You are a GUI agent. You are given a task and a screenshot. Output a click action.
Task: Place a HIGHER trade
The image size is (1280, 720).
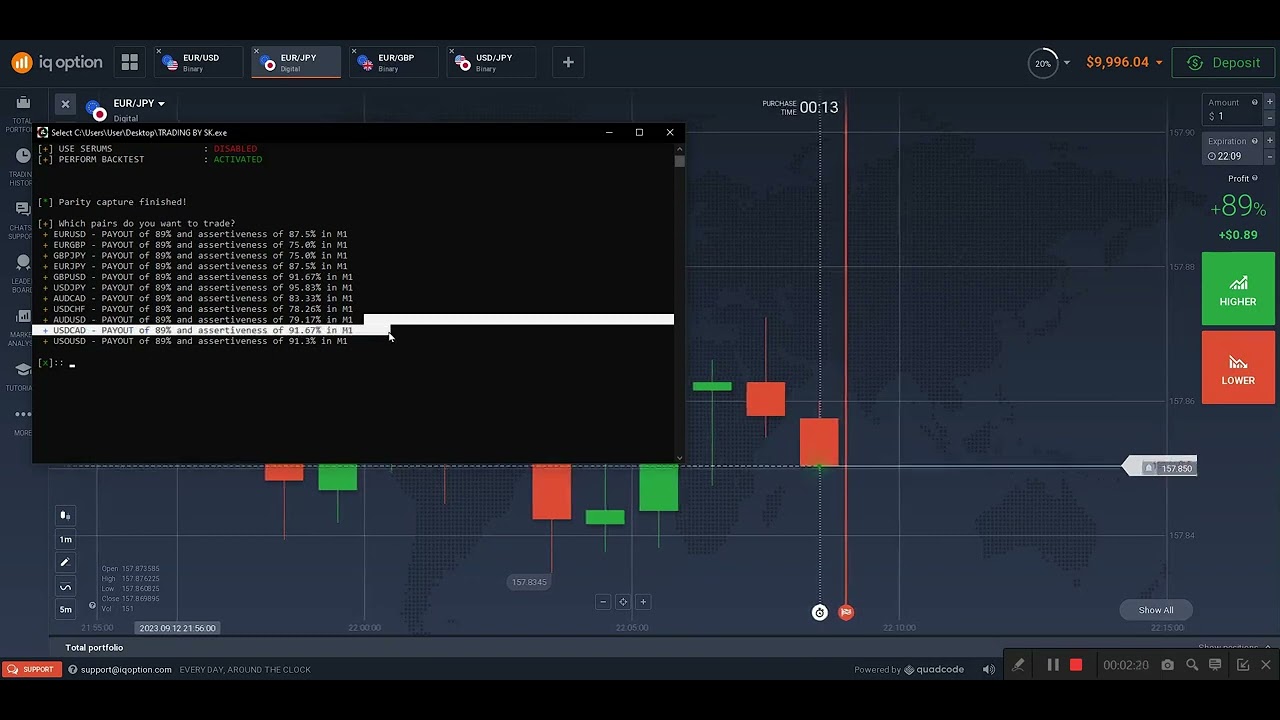1238,289
